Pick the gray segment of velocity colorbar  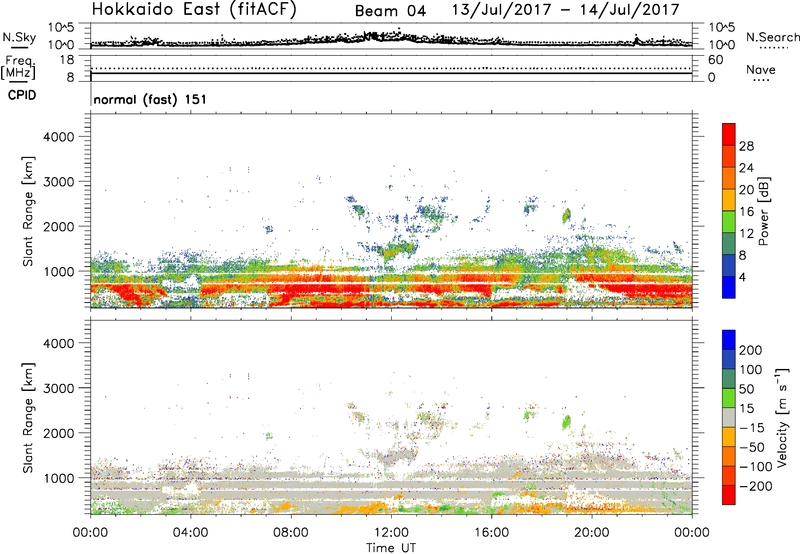point(729,418)
